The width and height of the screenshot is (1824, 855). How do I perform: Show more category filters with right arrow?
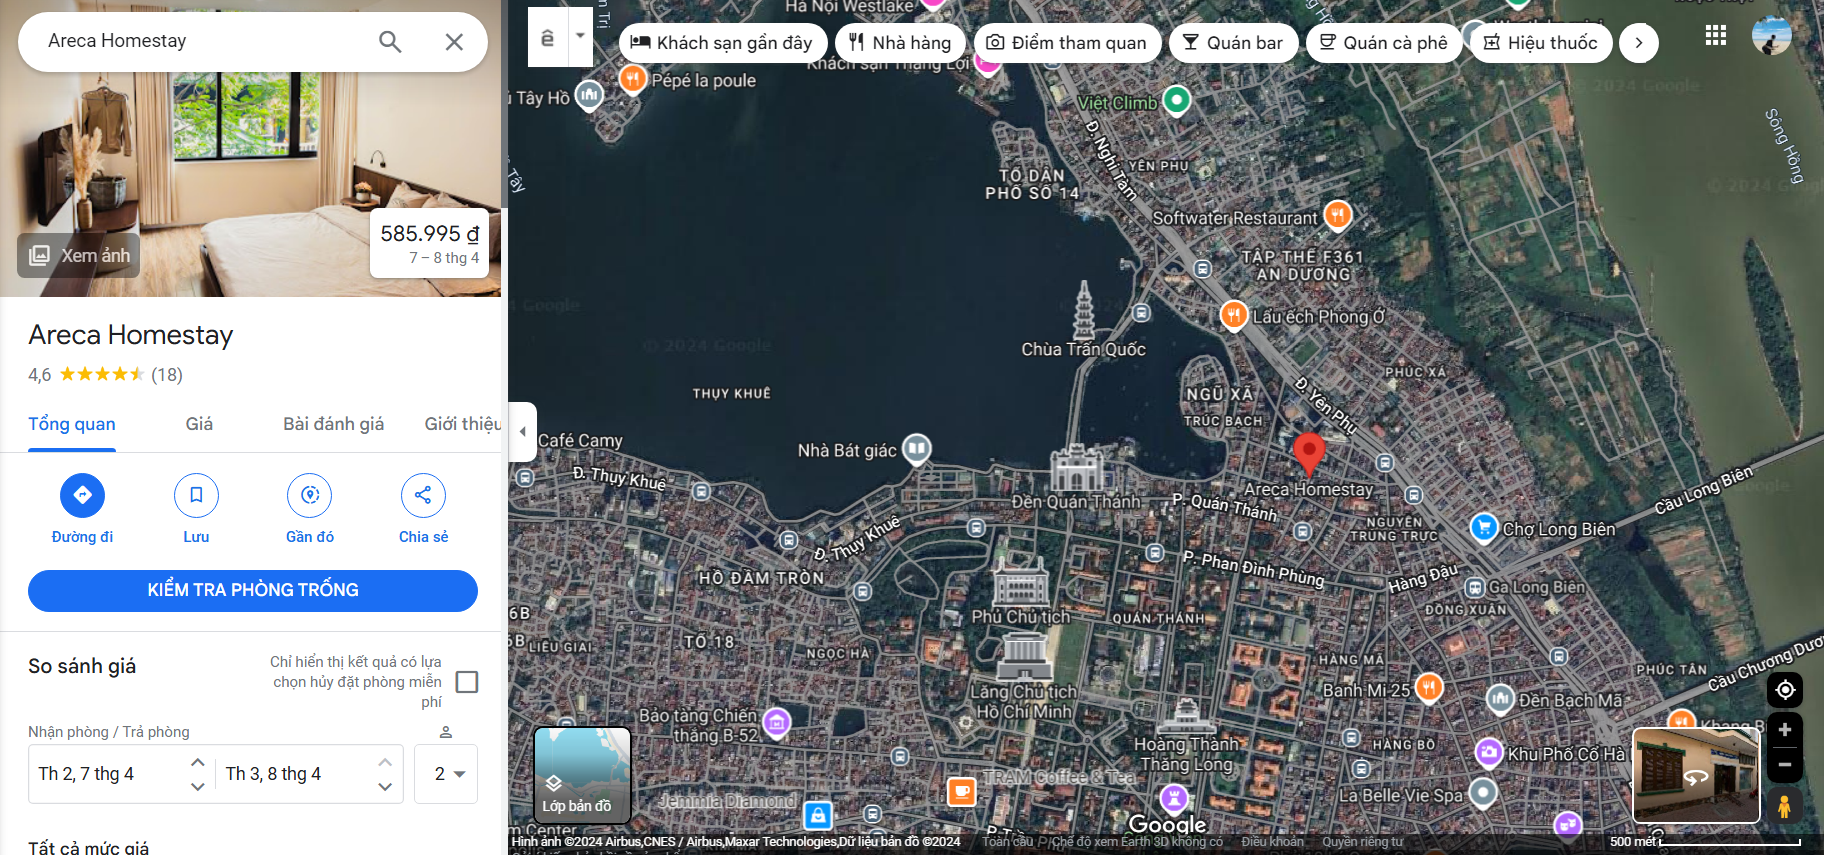(1639, 43)
